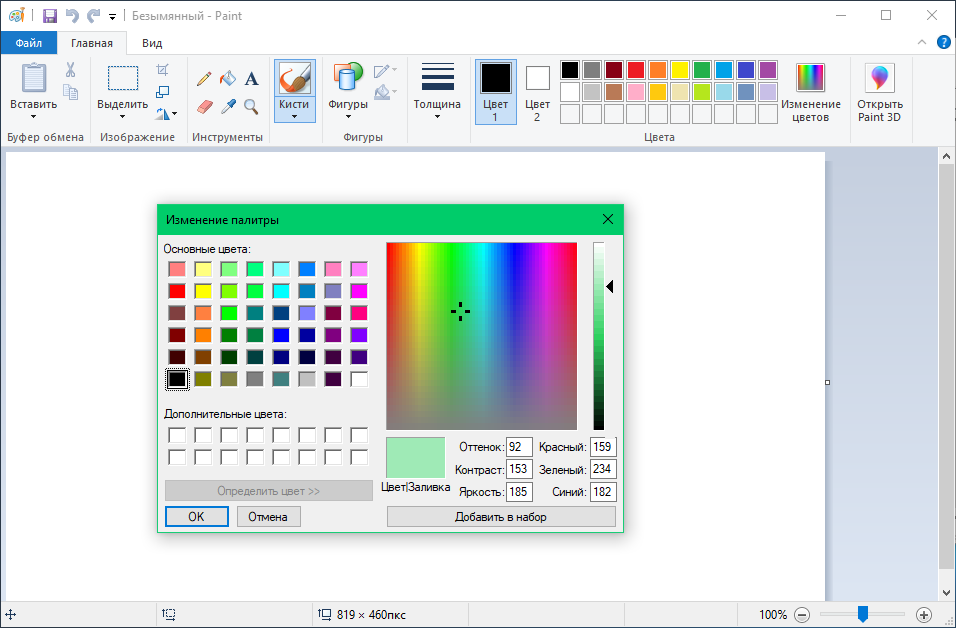The image size is (956, 628).
Task: Open the Файл menu
Action: pyautogui.click(x=29, y=43)
